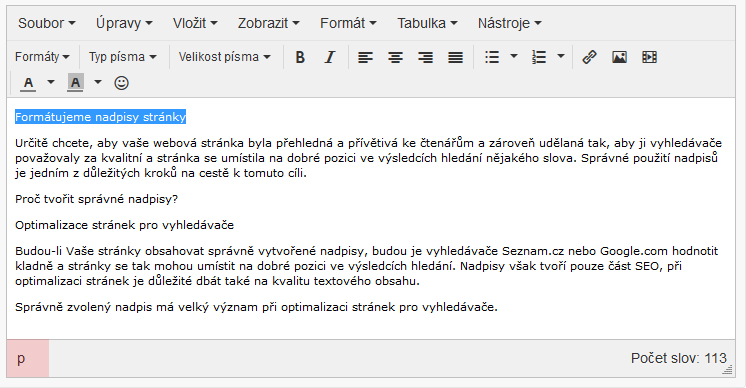
Task: Insert a bulleted list
Action: pos(492,57)
